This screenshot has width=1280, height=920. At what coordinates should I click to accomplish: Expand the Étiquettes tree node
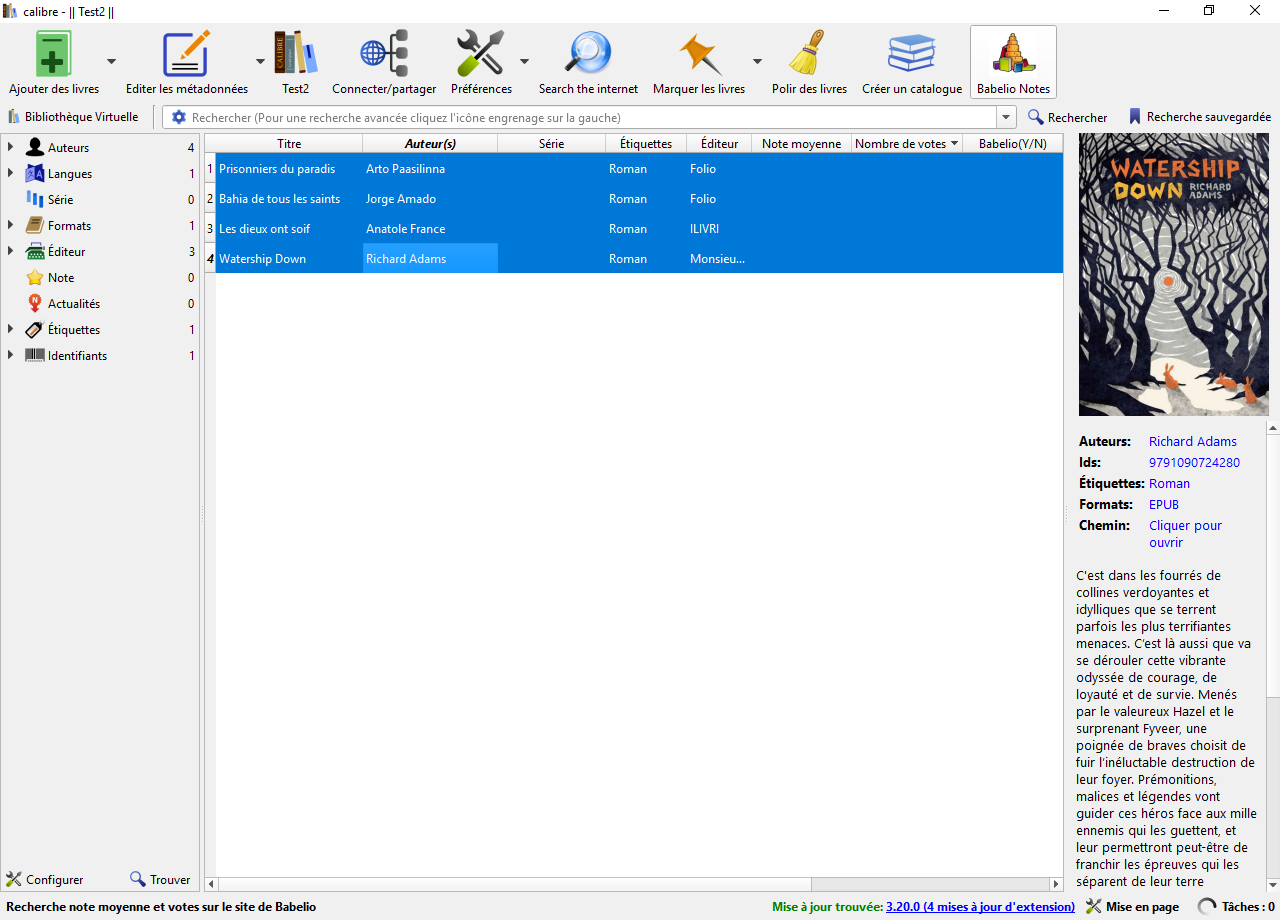click(10, 330)
